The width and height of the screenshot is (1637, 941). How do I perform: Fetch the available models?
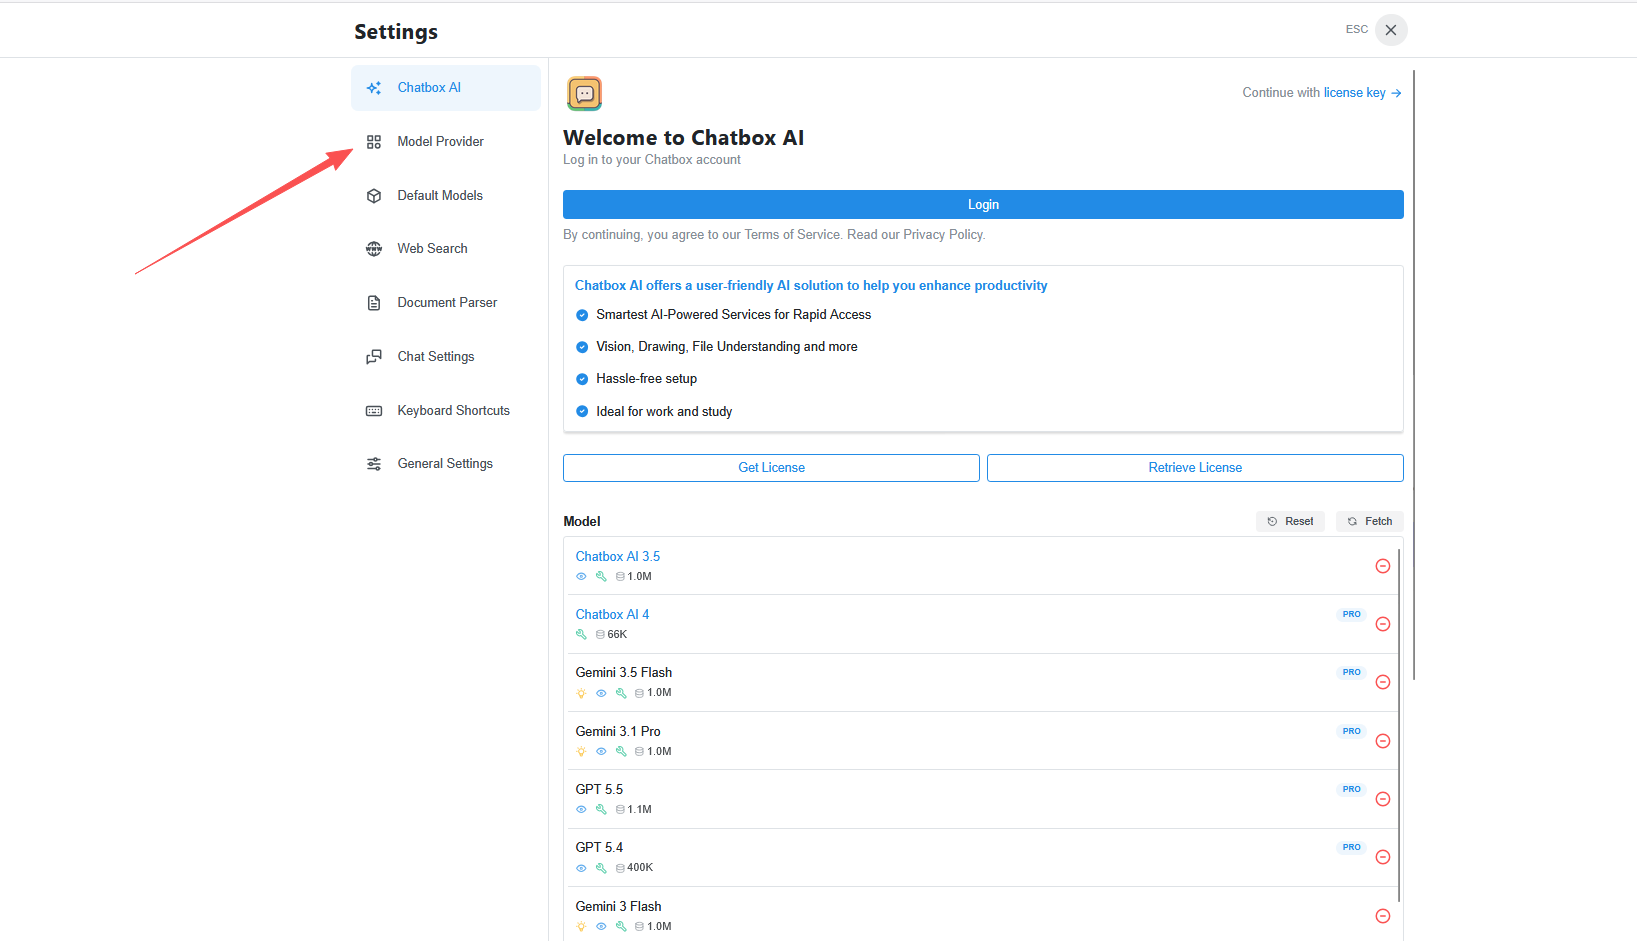[x=1370, y=521]
